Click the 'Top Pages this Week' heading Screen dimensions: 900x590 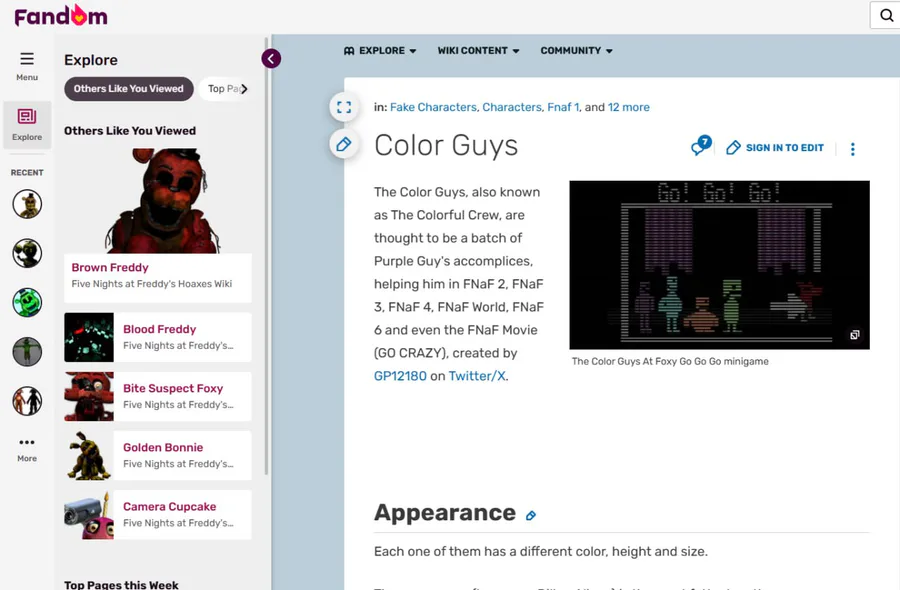click(121, 584)
